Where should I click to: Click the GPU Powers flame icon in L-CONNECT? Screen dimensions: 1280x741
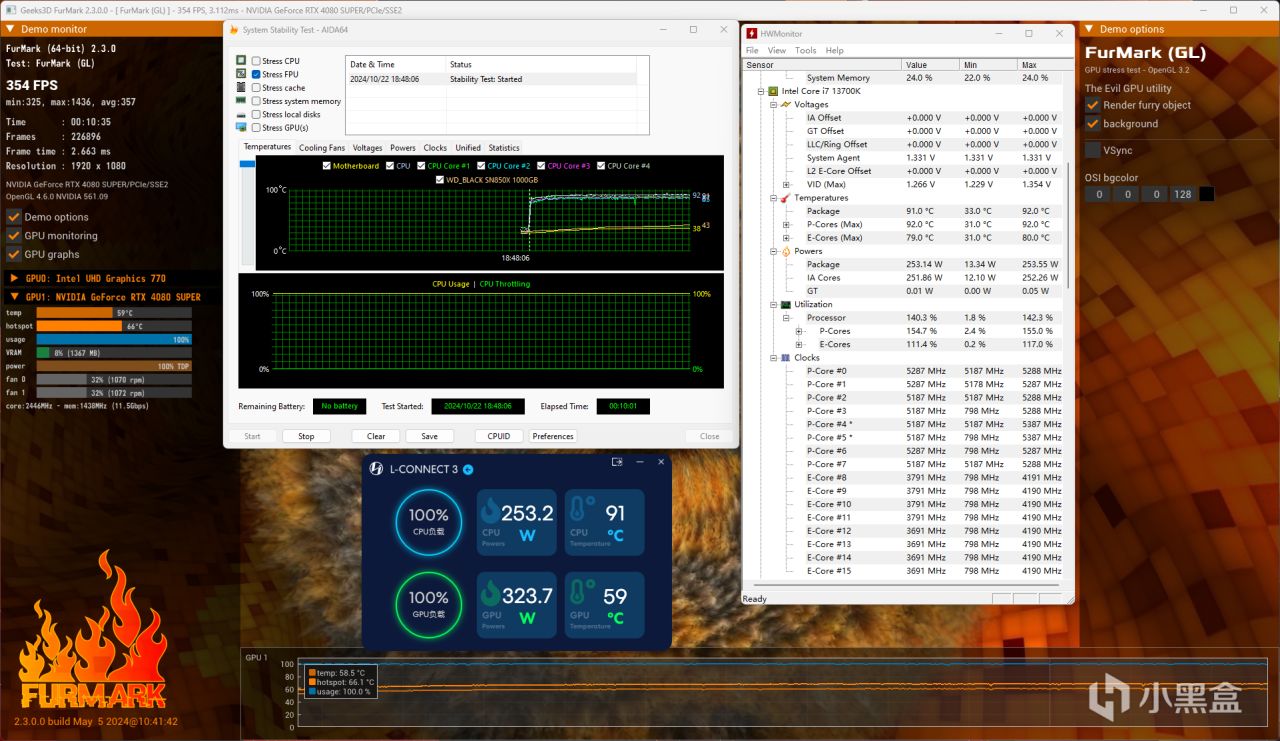[491, 594]
